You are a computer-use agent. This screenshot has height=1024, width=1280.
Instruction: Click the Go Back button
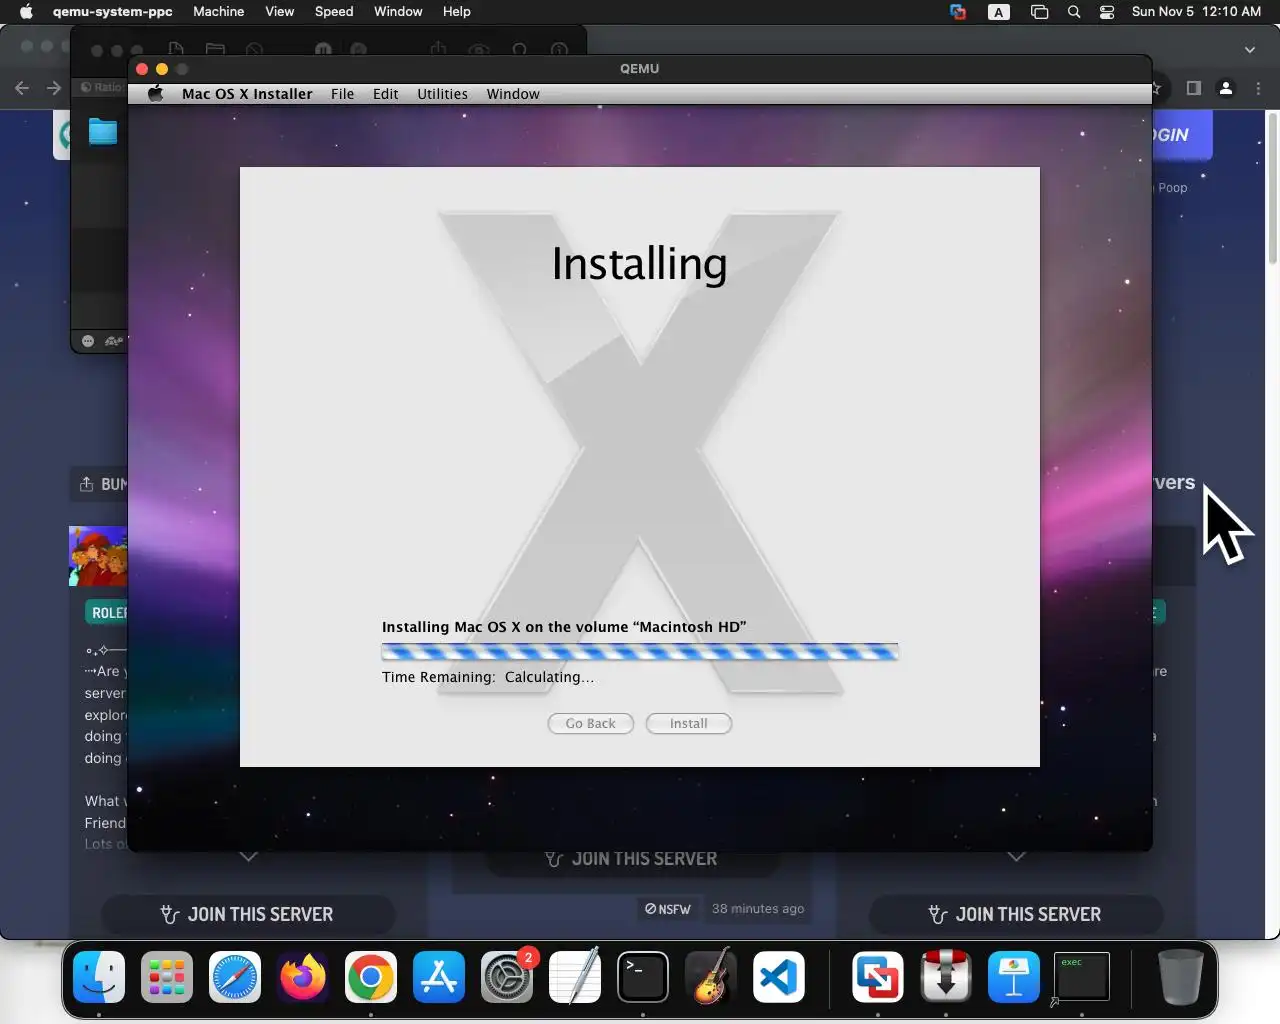(x=591, y=723)
